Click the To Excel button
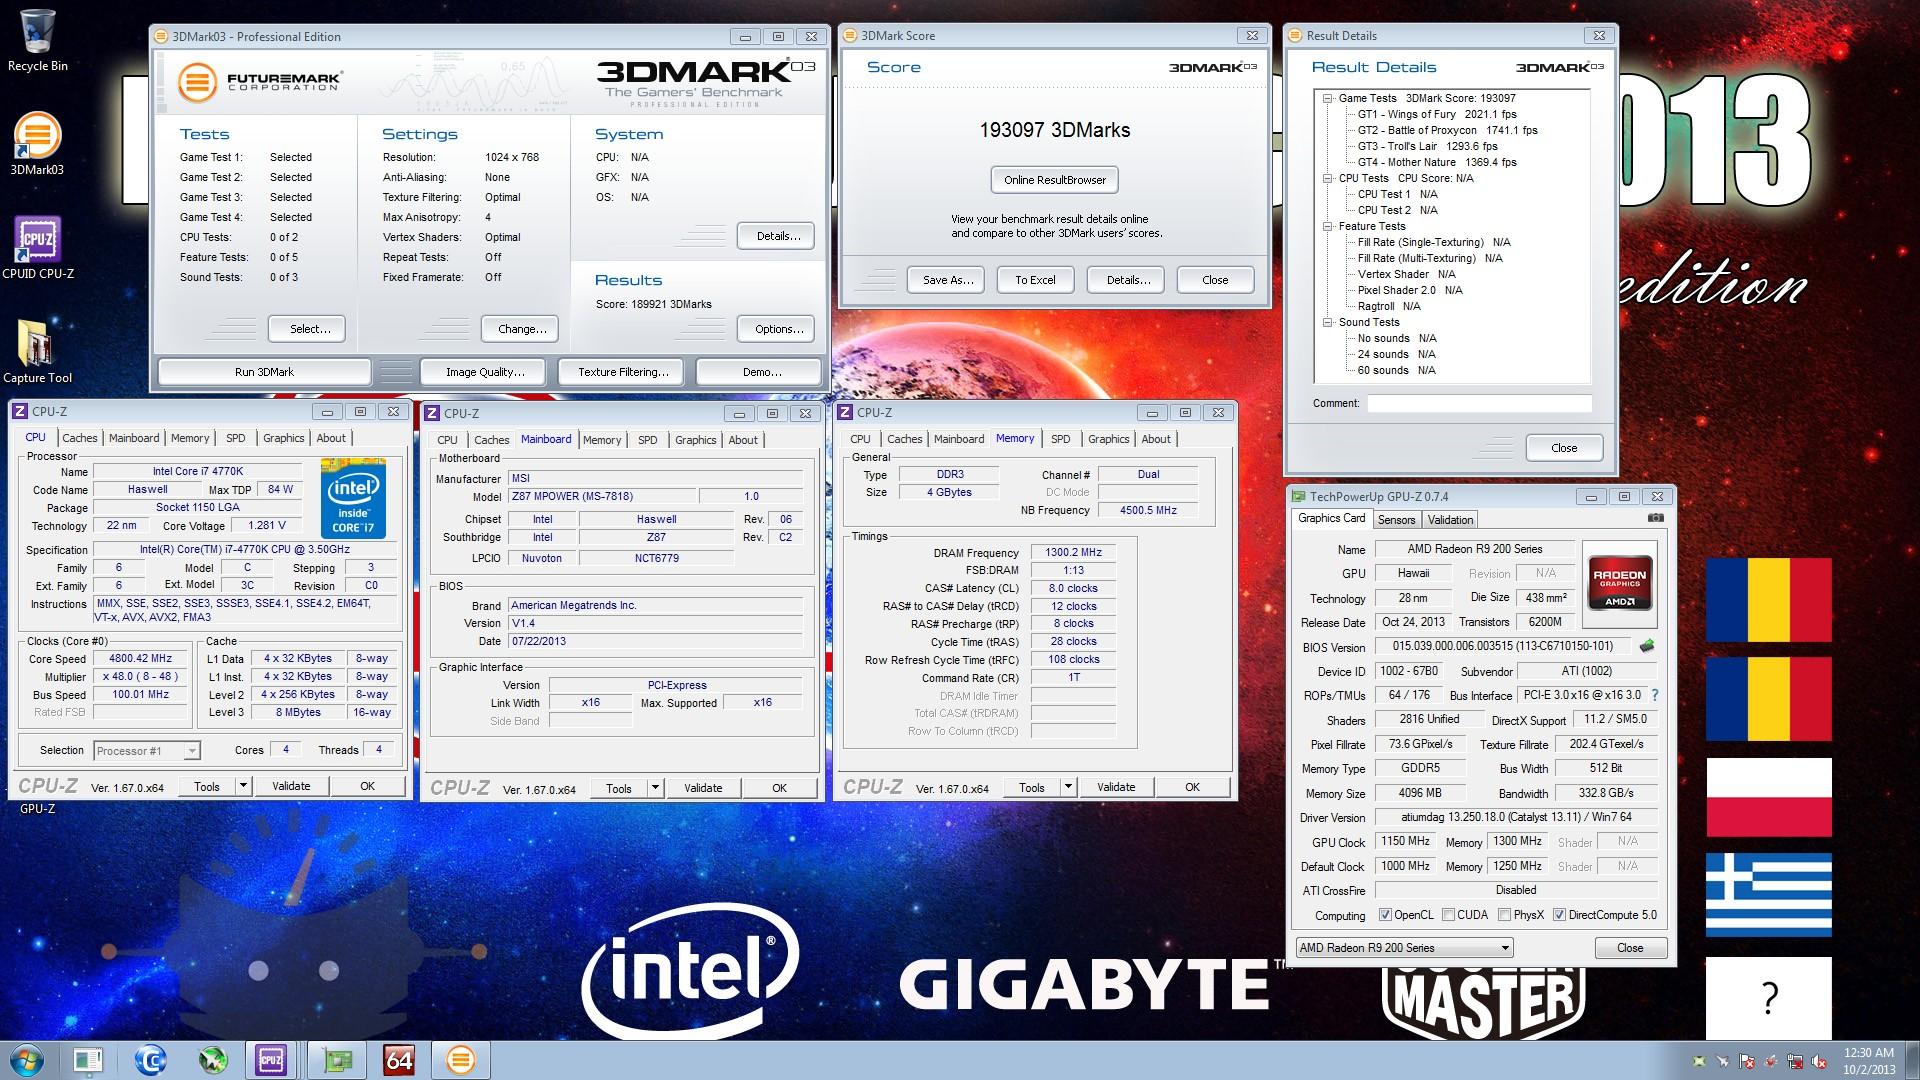This screenshot has width=1920, height=1080. click(1035, 280)
